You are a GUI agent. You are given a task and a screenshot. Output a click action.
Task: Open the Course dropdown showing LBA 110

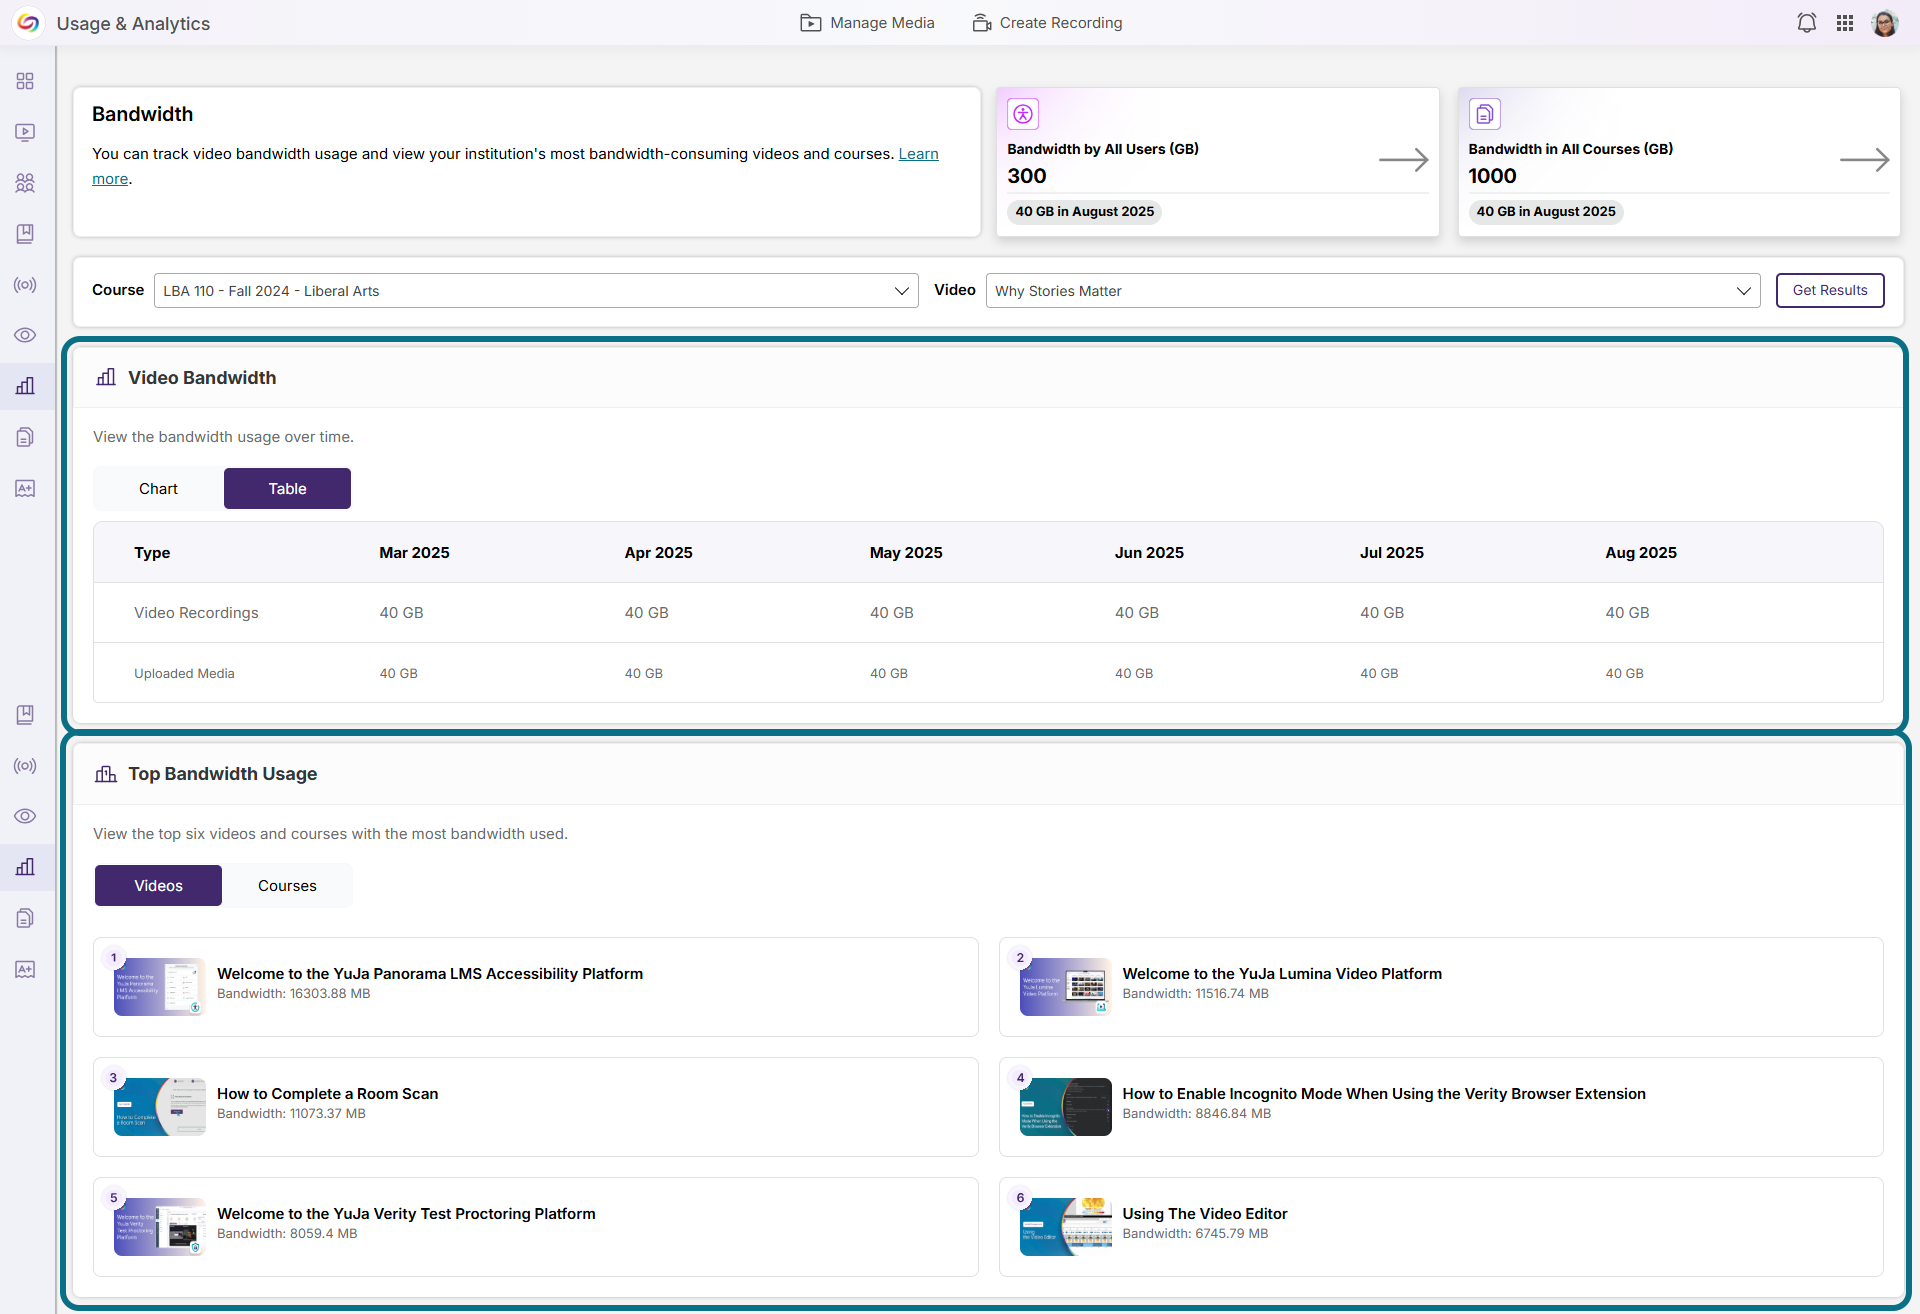(536, 291)
